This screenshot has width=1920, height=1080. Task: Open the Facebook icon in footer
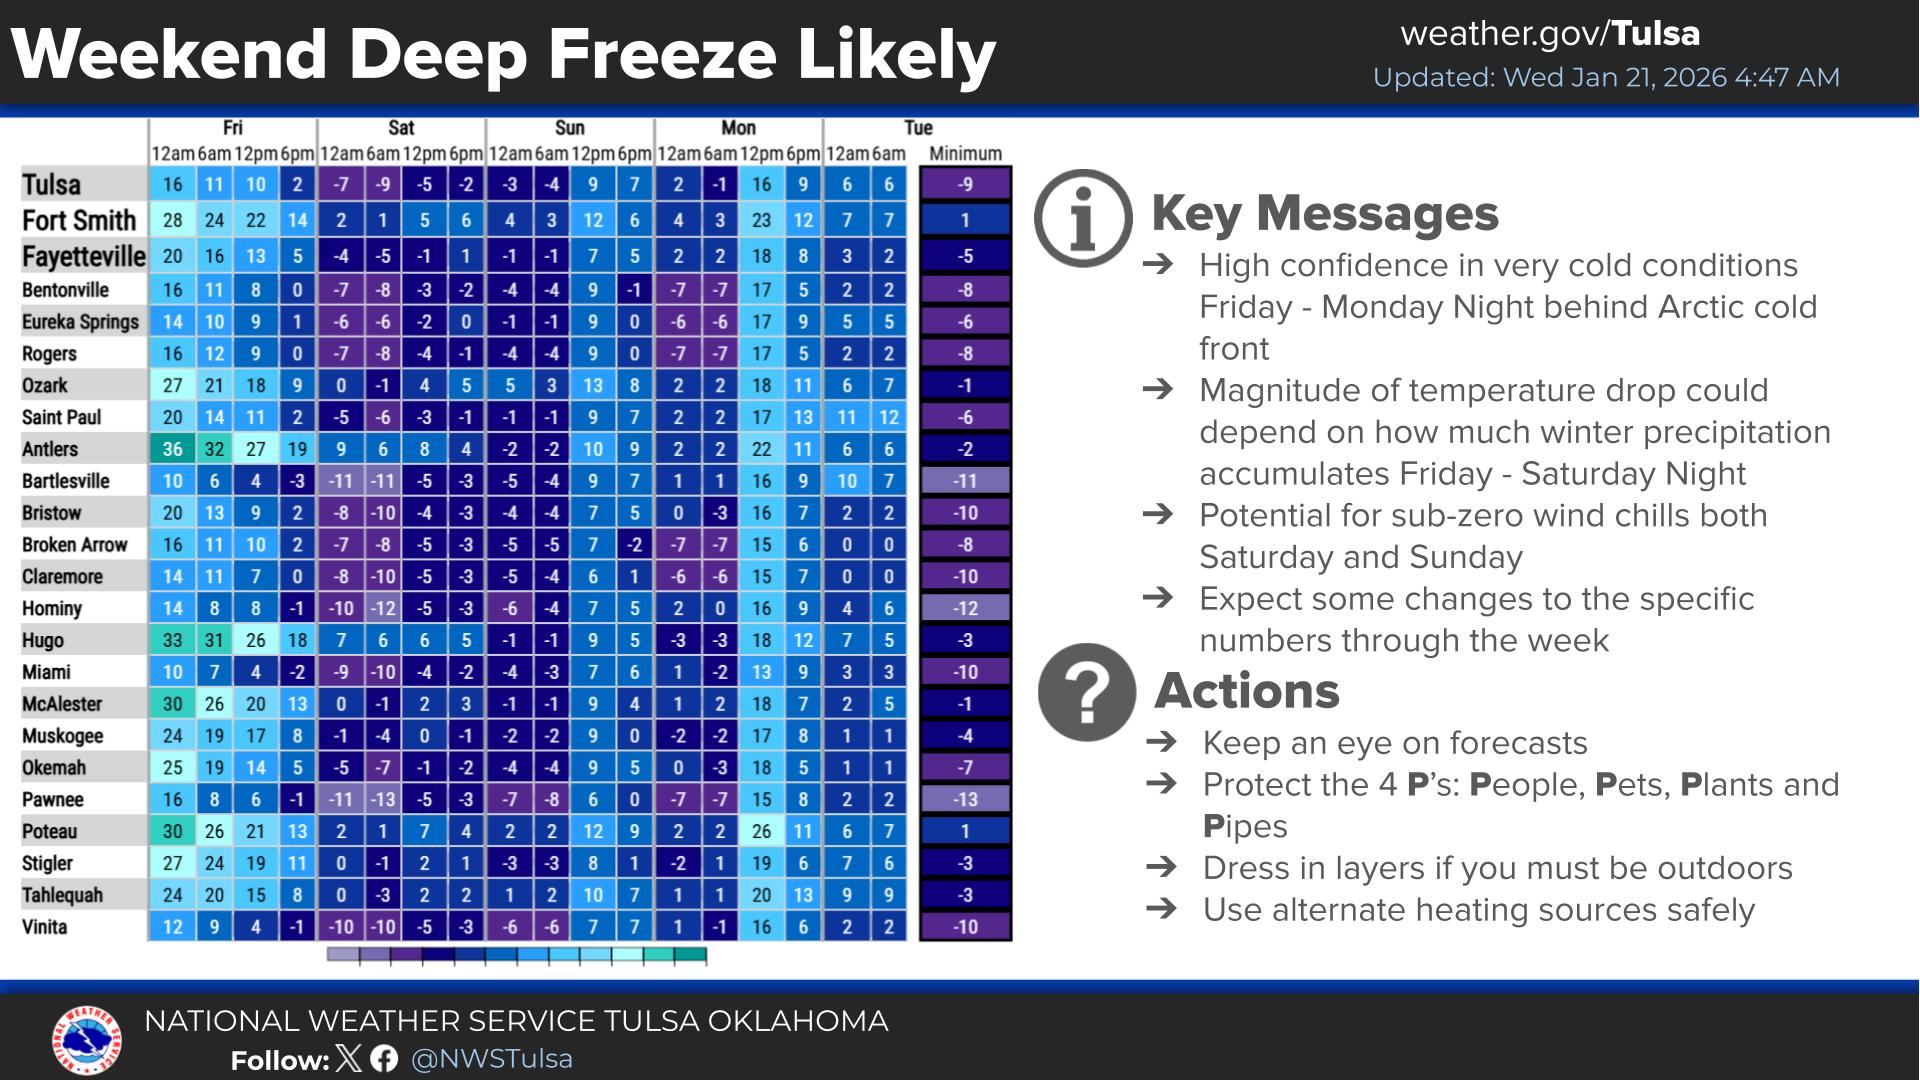click(384, 1058)
